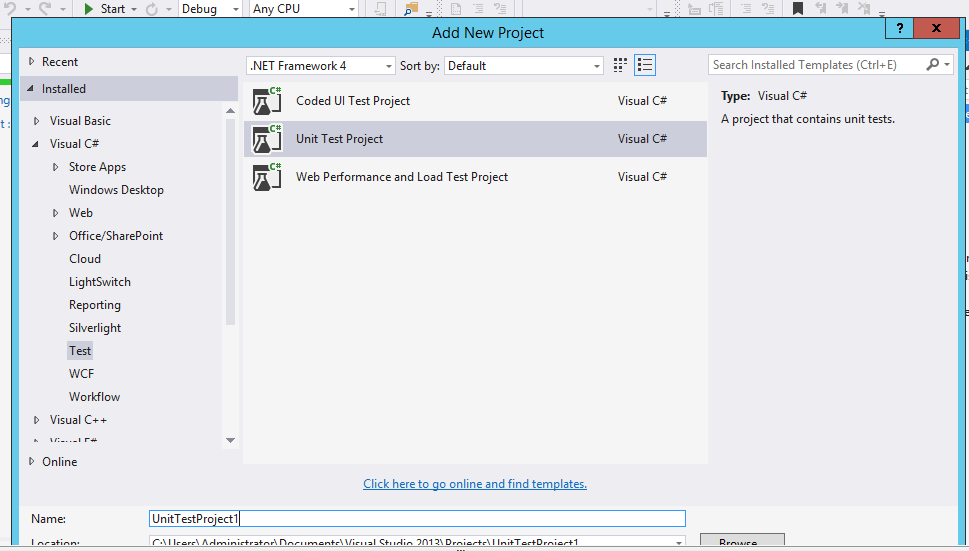
Task: Select LightSwitch category
Action: tap(99, 282)
